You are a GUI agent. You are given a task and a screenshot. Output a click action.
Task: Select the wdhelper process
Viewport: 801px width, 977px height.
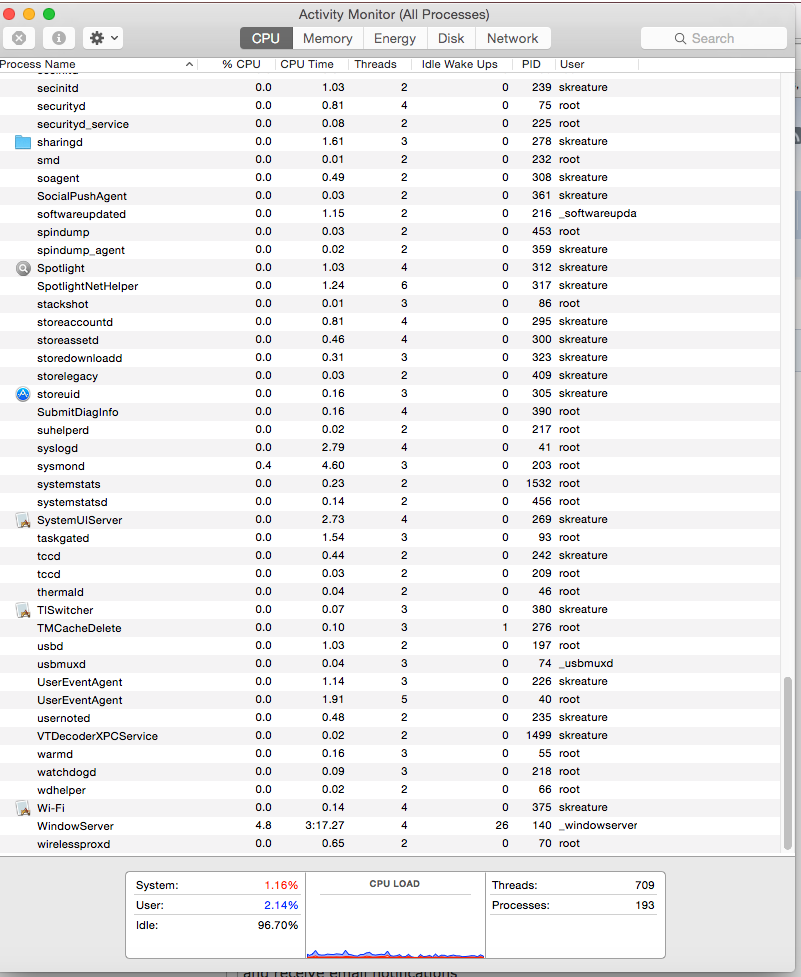pos(390,790)
